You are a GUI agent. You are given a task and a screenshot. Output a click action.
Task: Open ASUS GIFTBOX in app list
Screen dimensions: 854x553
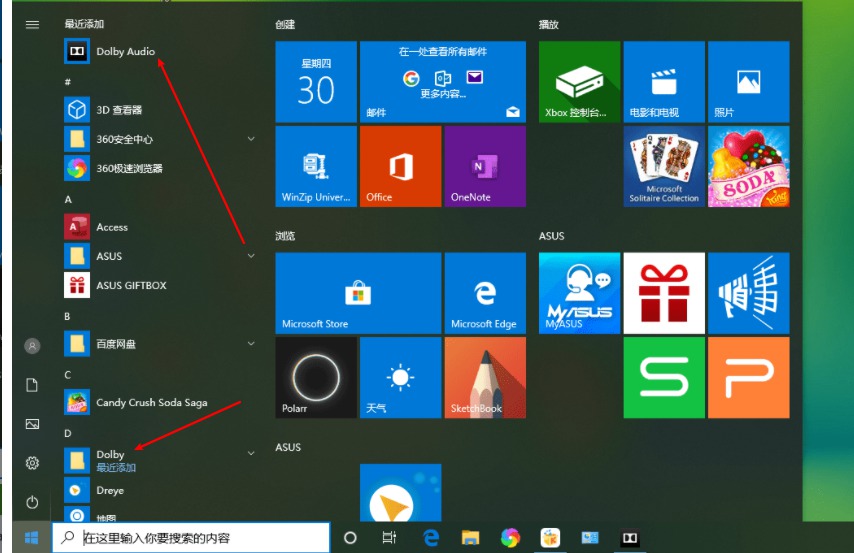point(158,285)
